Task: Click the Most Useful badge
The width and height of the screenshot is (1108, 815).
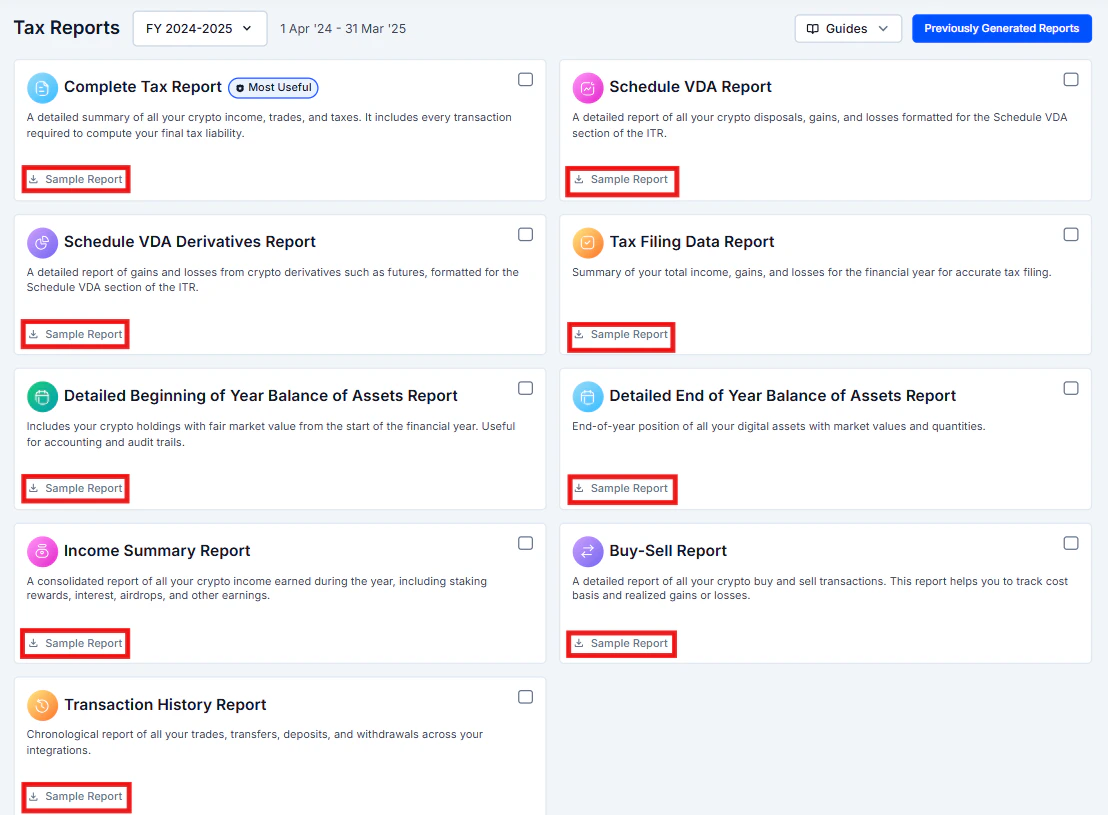Action: click(x=273, y=88)
